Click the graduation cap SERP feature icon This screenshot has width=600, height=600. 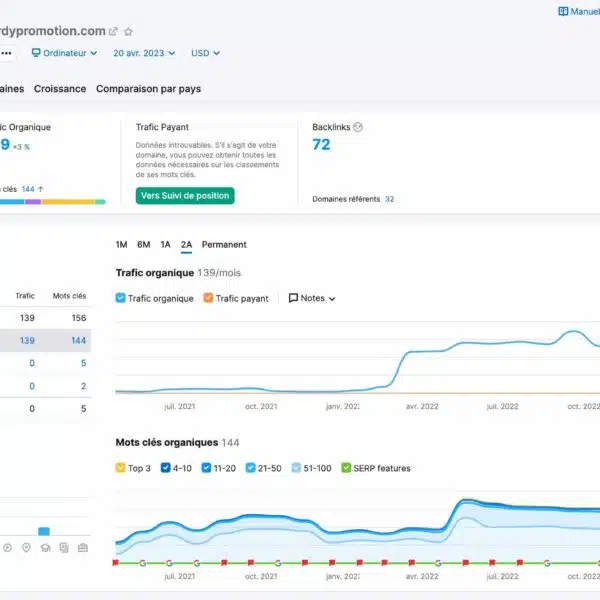45,547
